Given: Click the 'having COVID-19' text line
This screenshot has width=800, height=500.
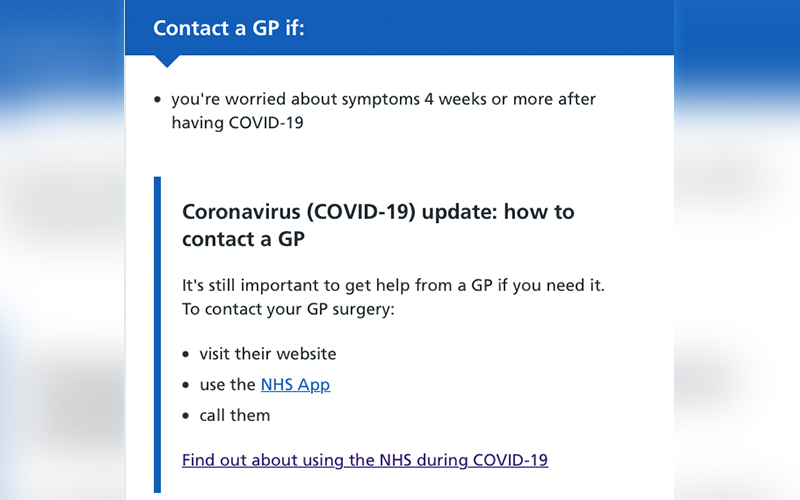Looking at the screenshot, I should [237, 123].
